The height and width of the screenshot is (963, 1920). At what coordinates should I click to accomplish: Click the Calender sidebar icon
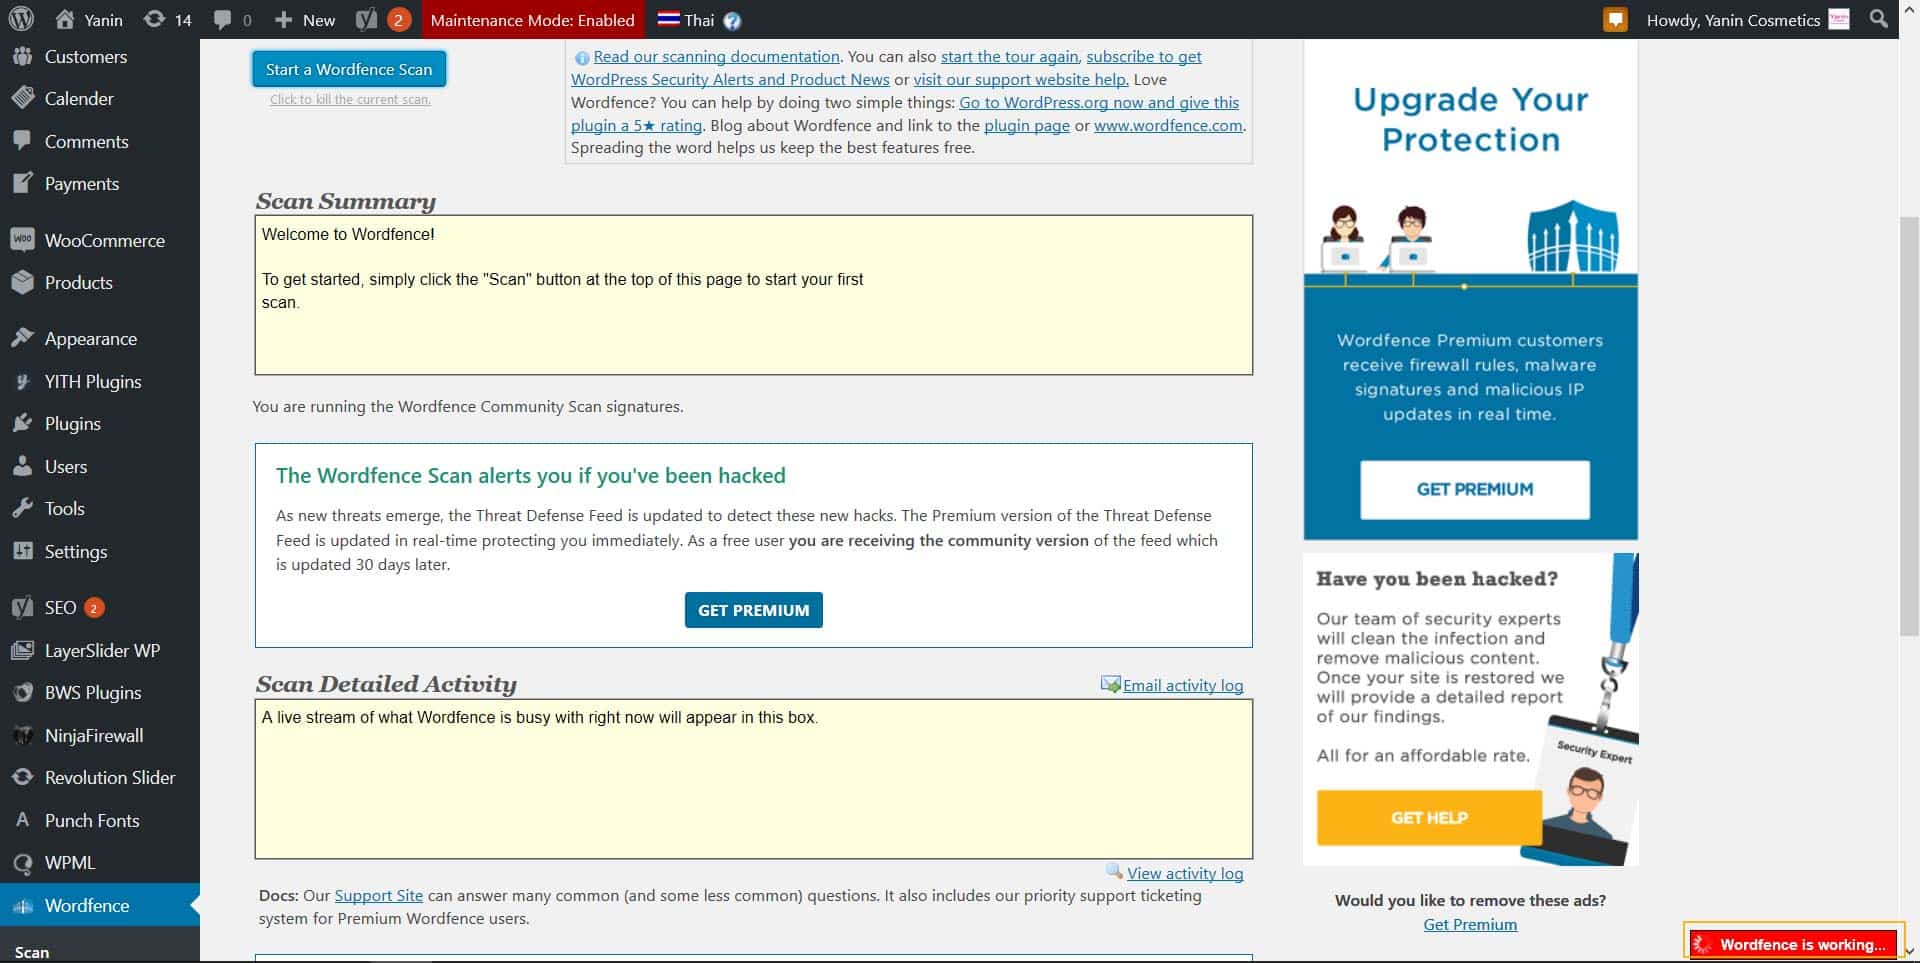pos(22,98)
